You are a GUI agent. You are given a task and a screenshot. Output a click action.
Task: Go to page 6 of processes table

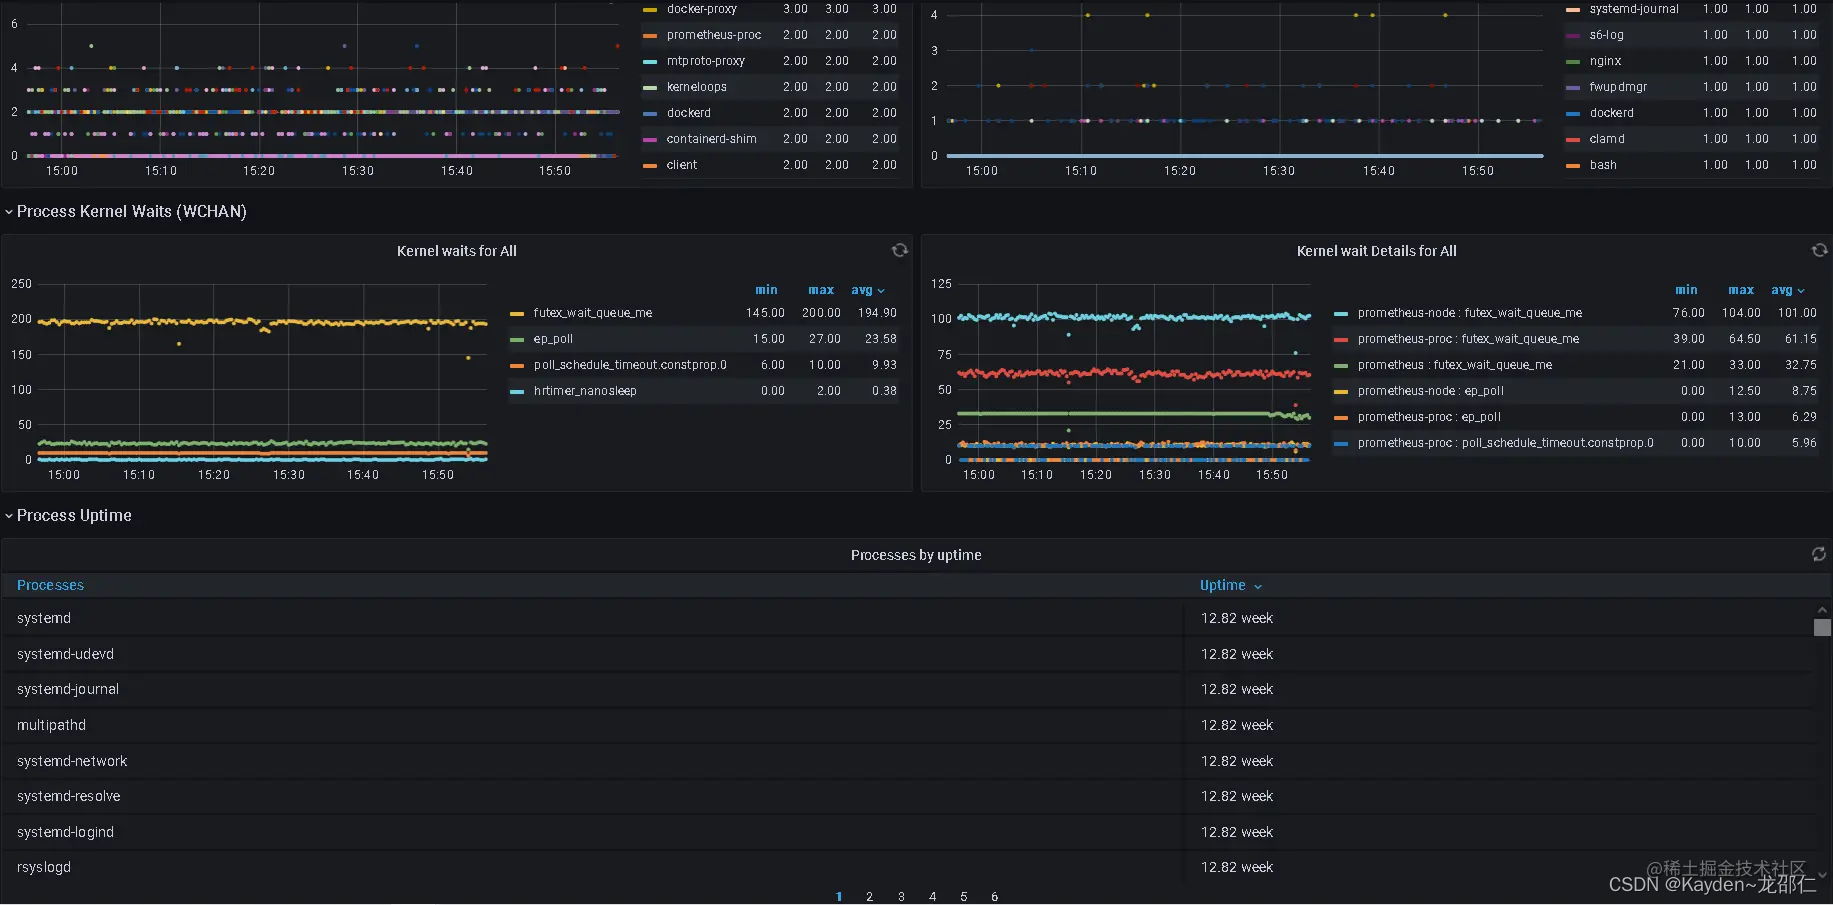[x=994, y=897]
